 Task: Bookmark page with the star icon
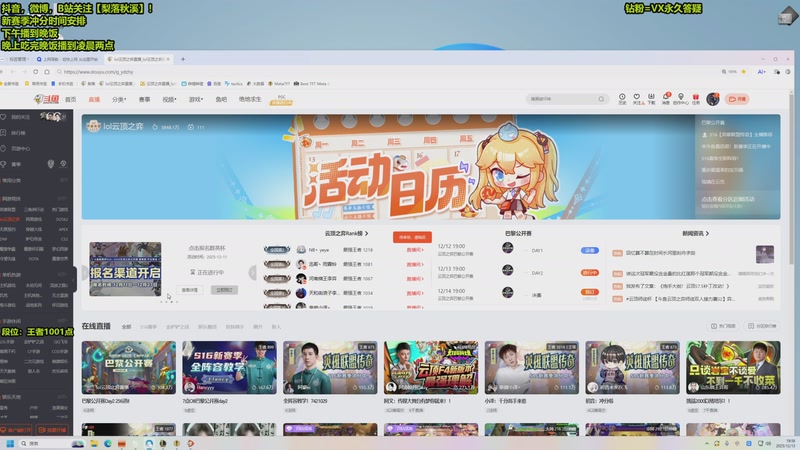[x=743, y=72]
